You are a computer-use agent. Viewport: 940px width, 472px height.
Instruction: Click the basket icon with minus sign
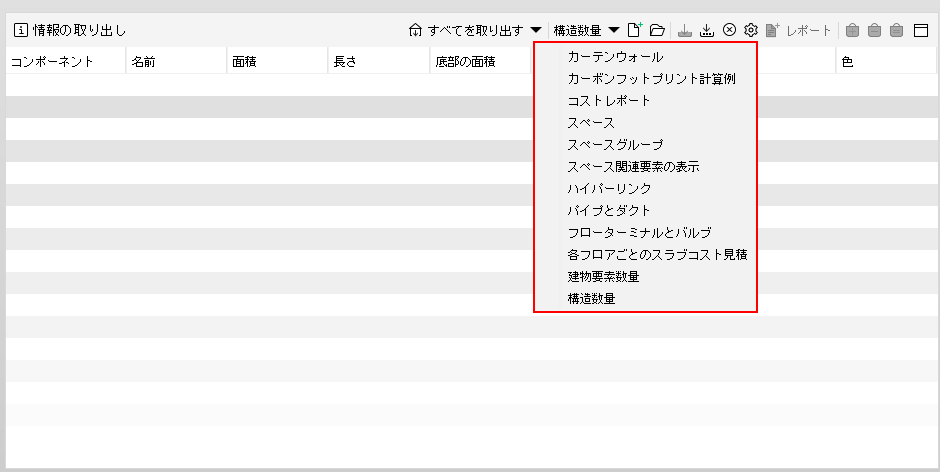[x=875, y=30]
